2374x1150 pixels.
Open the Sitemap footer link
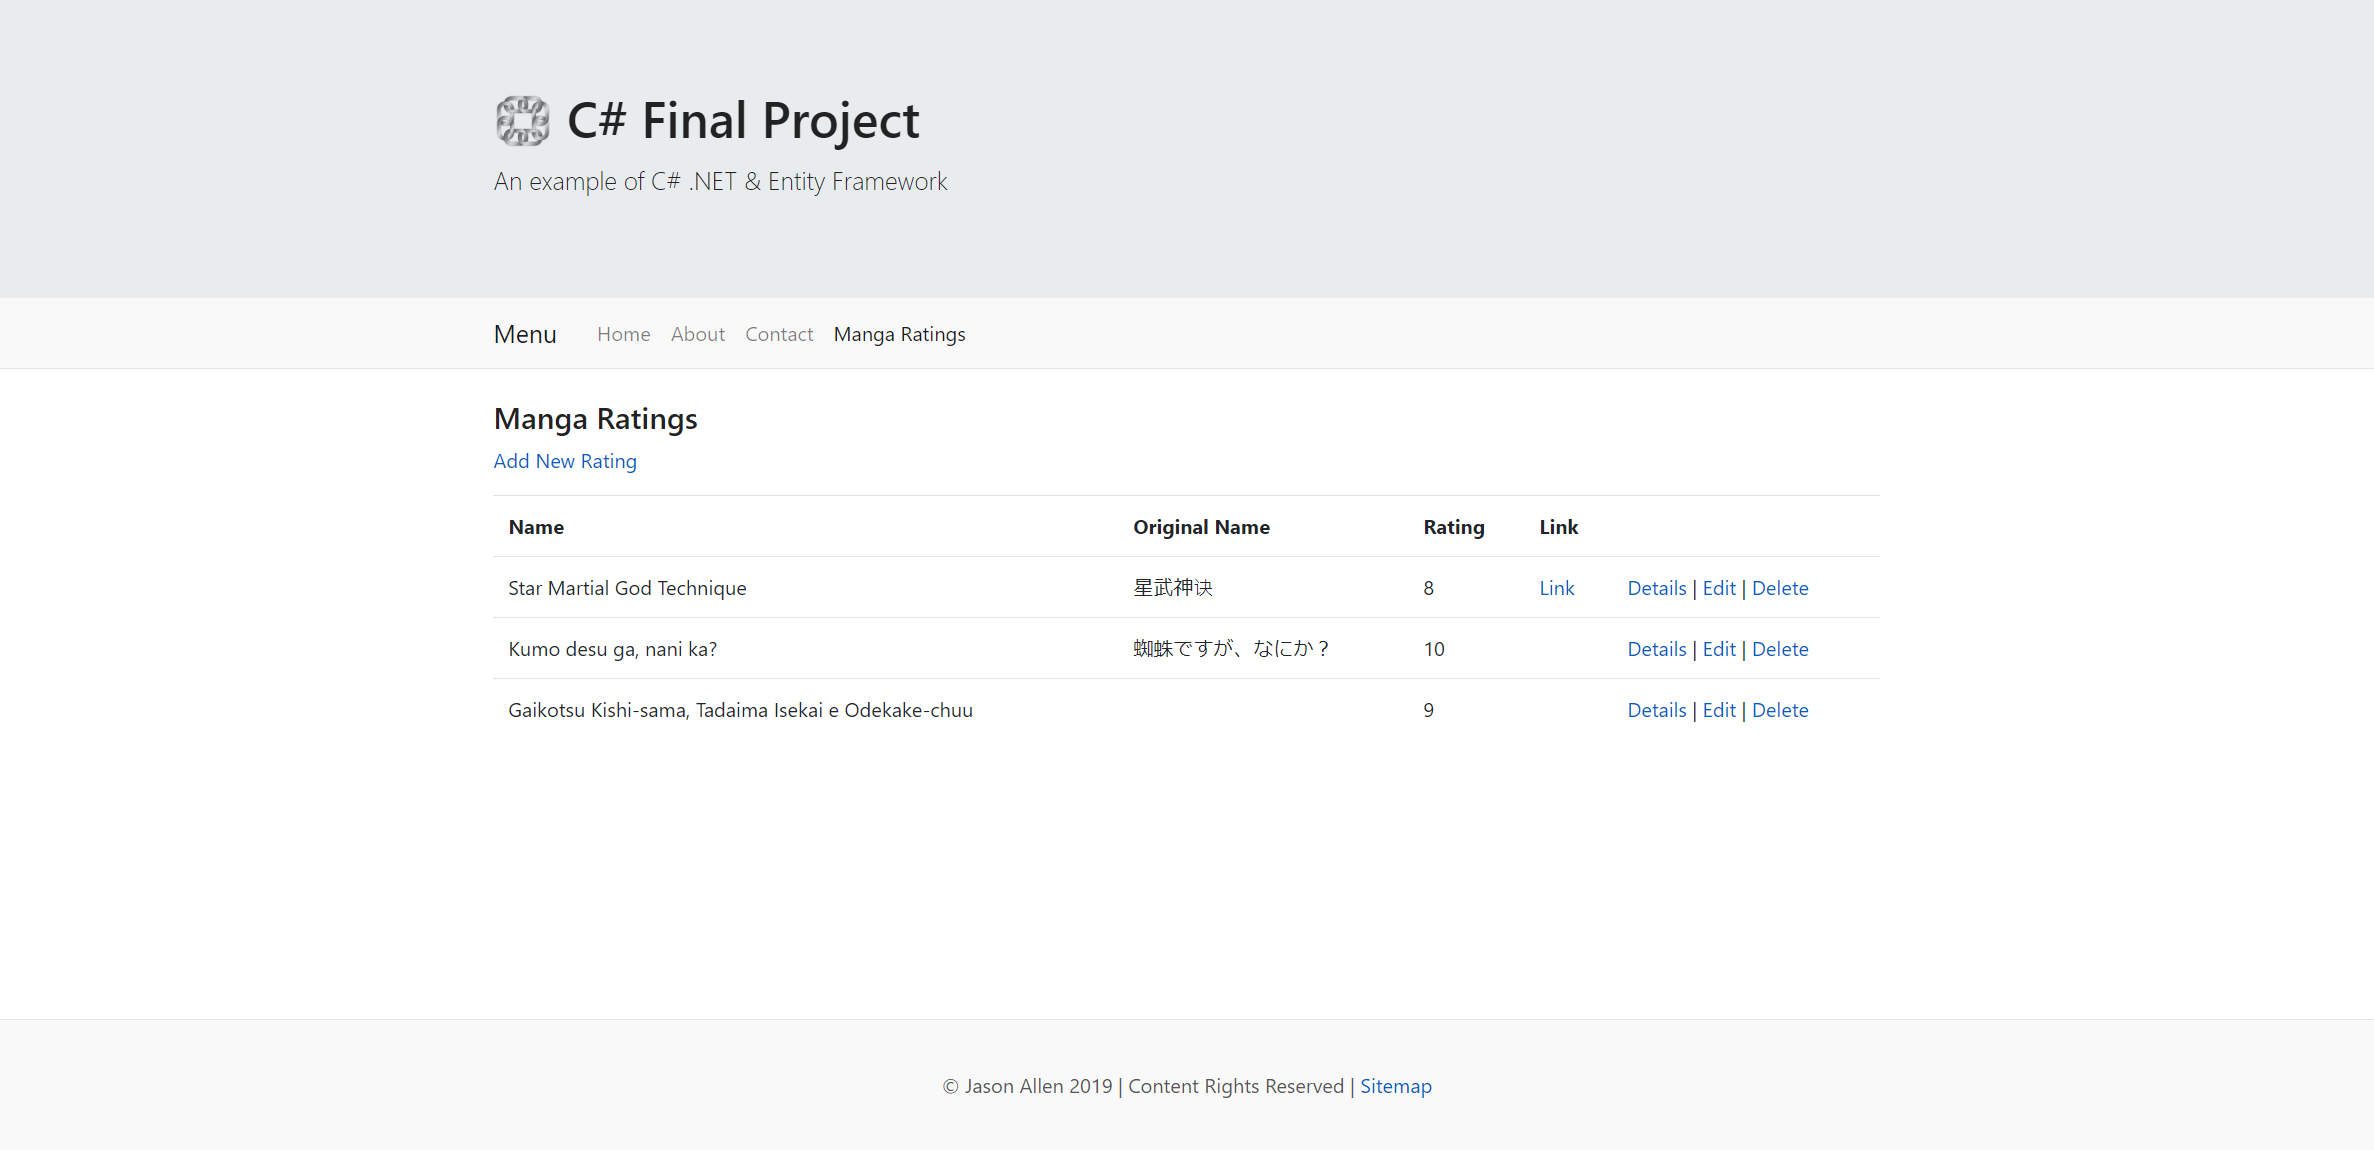coord(1395,1086)
